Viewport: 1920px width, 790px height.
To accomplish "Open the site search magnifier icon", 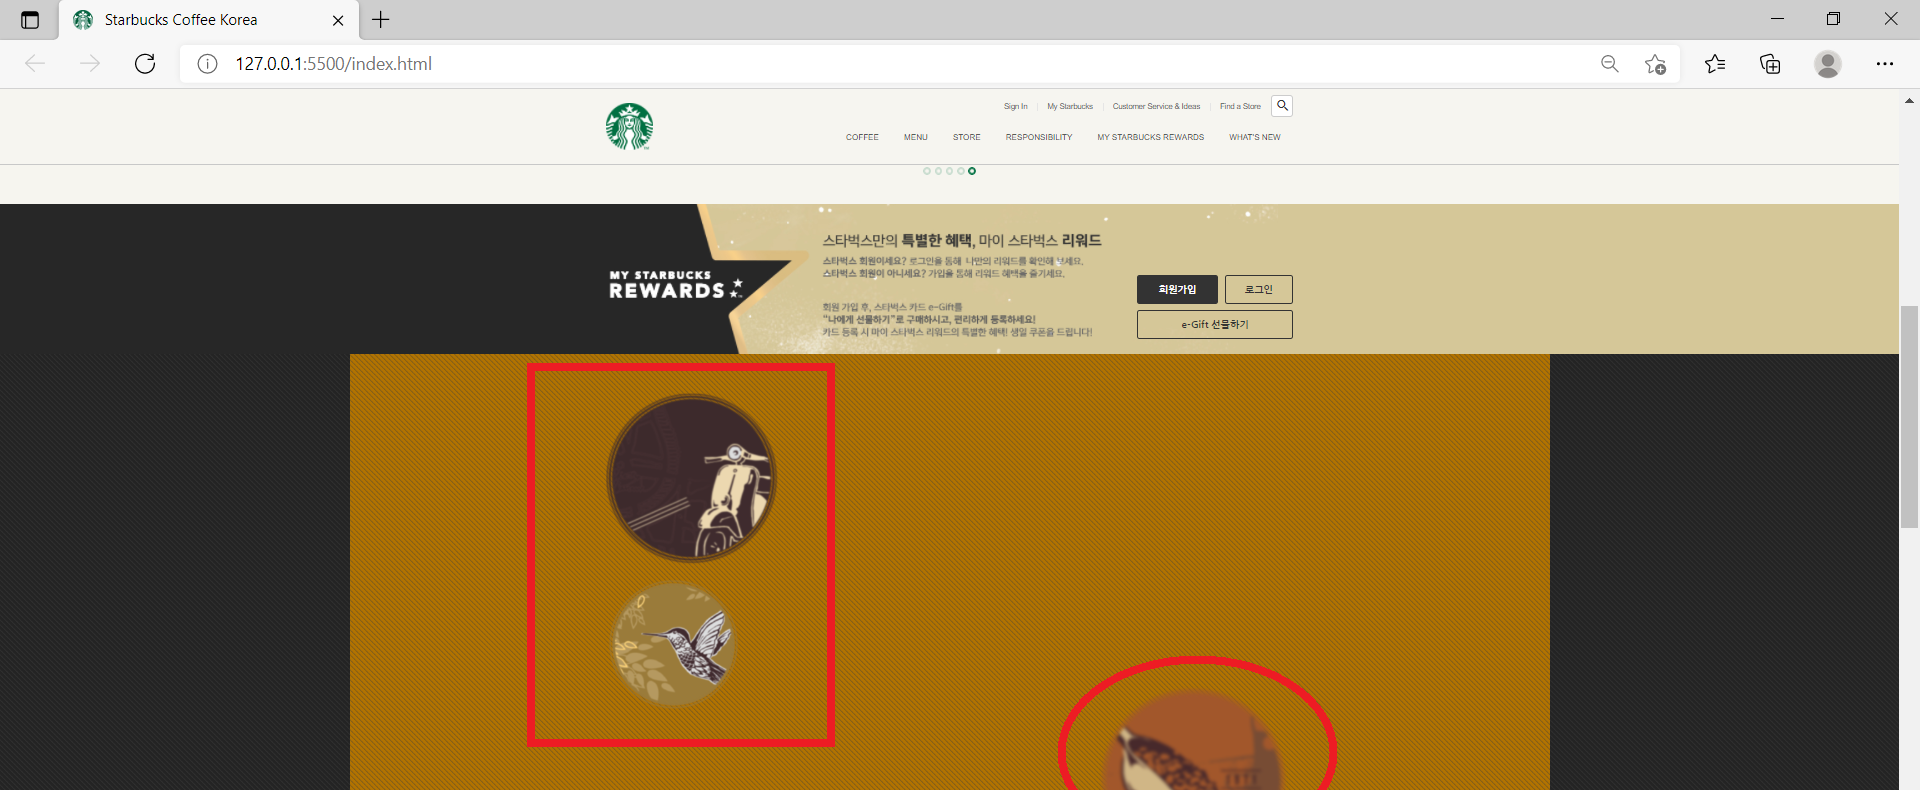I will click(1282, 106).
